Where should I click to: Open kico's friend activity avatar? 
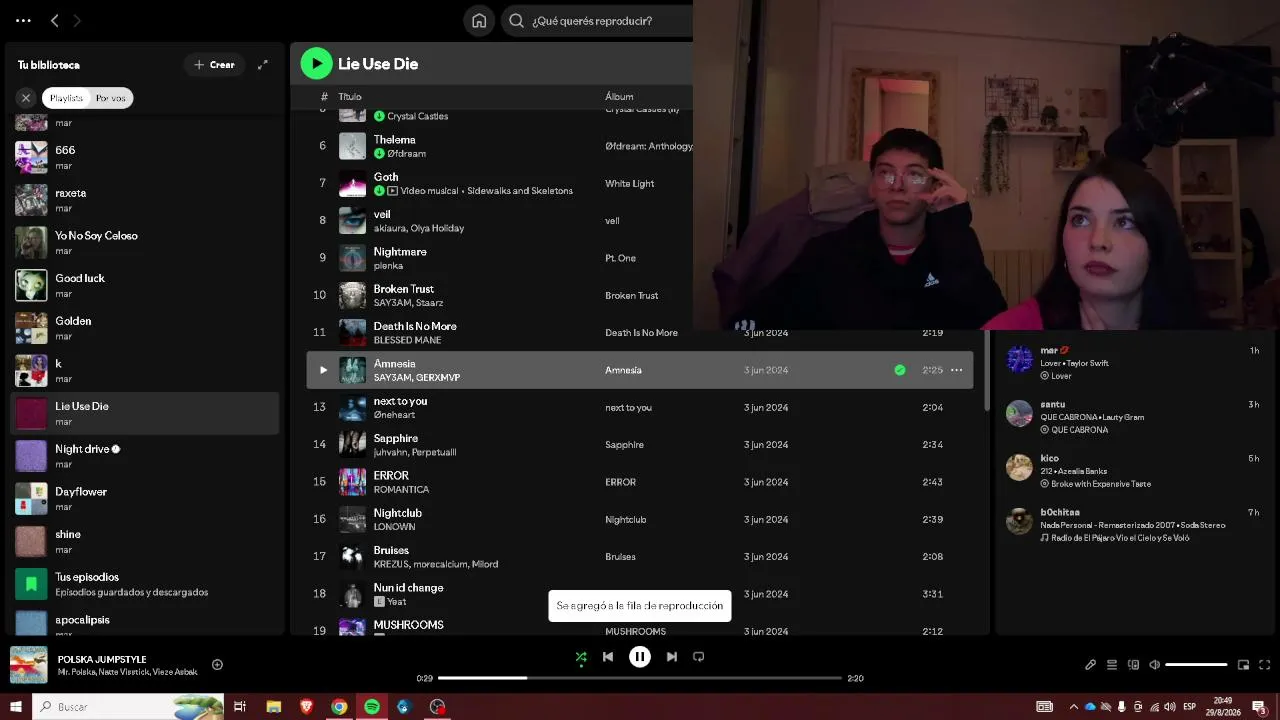1019,467
